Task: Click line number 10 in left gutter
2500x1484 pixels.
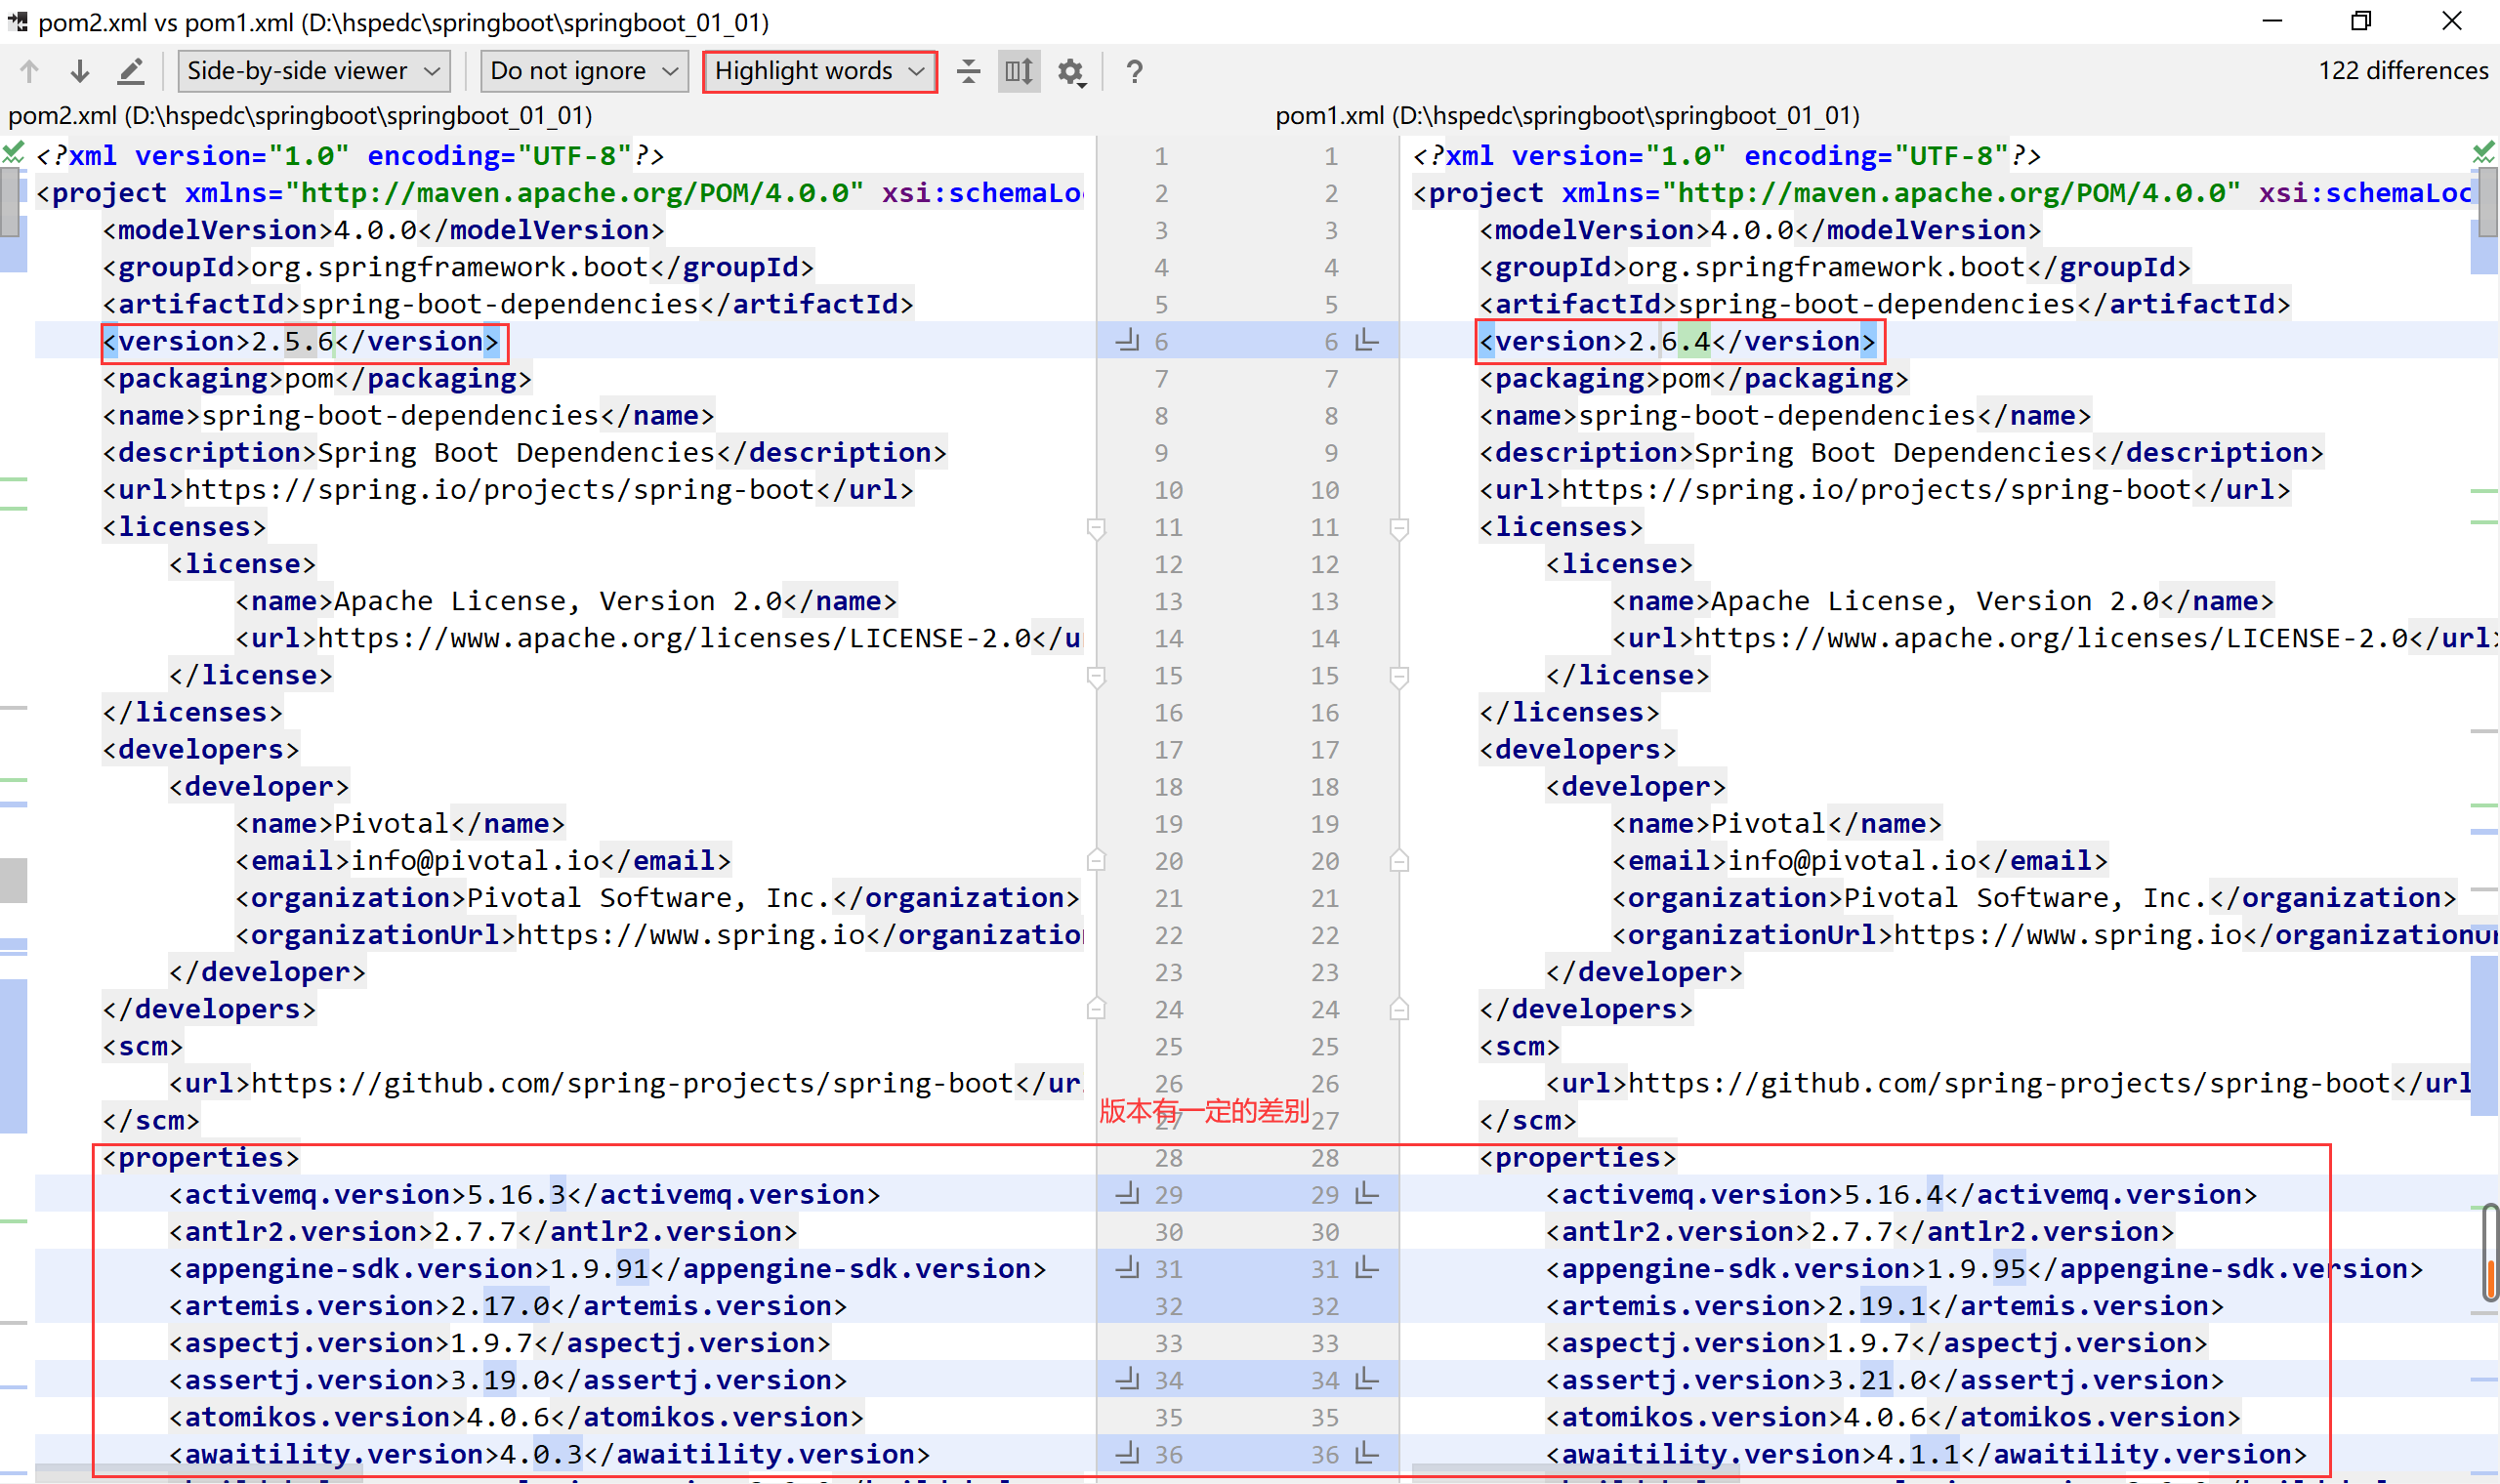Action: pyautogui.click(x=1167, y=490)
